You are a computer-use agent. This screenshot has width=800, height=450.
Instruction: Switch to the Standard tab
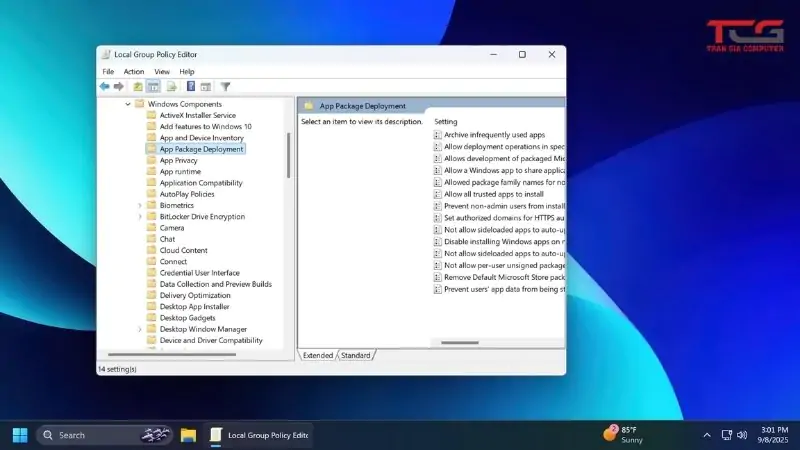(356, 355)
